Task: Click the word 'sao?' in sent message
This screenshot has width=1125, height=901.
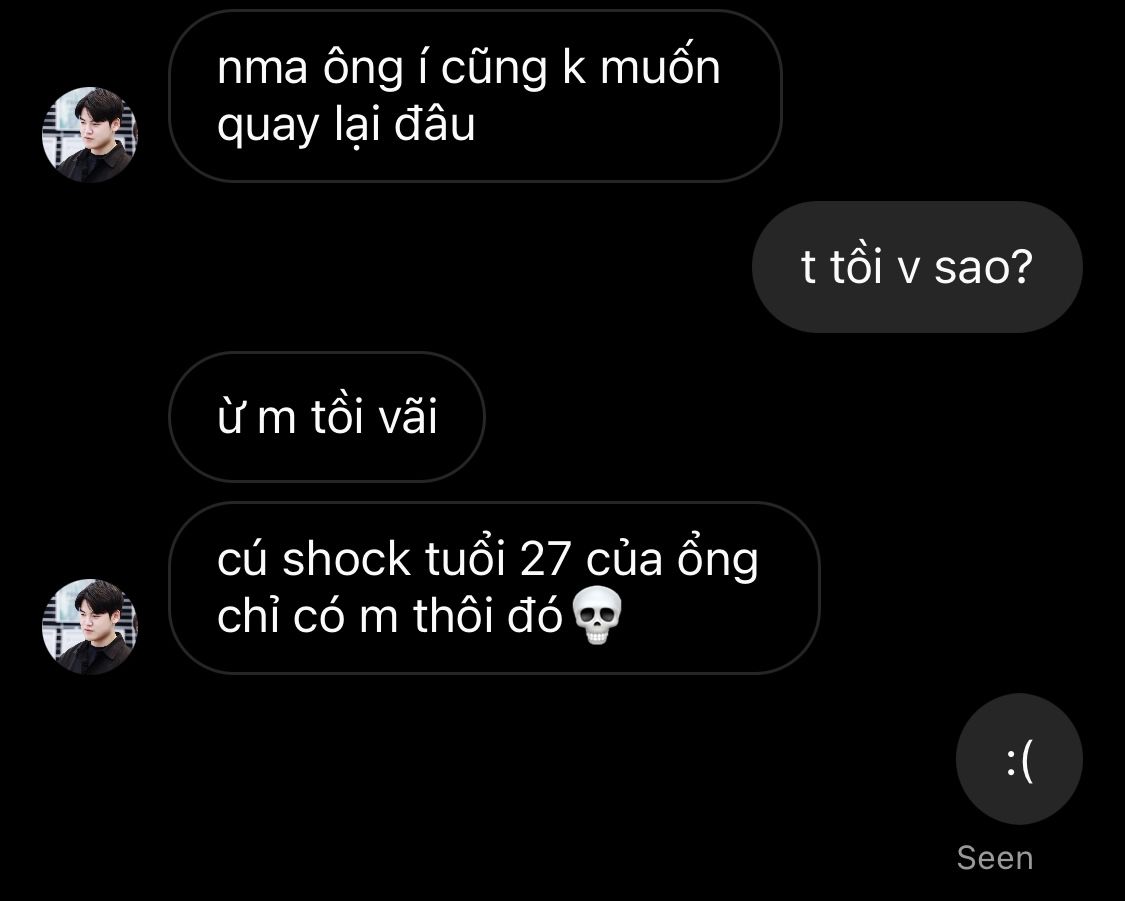Action: click(984, 267)
